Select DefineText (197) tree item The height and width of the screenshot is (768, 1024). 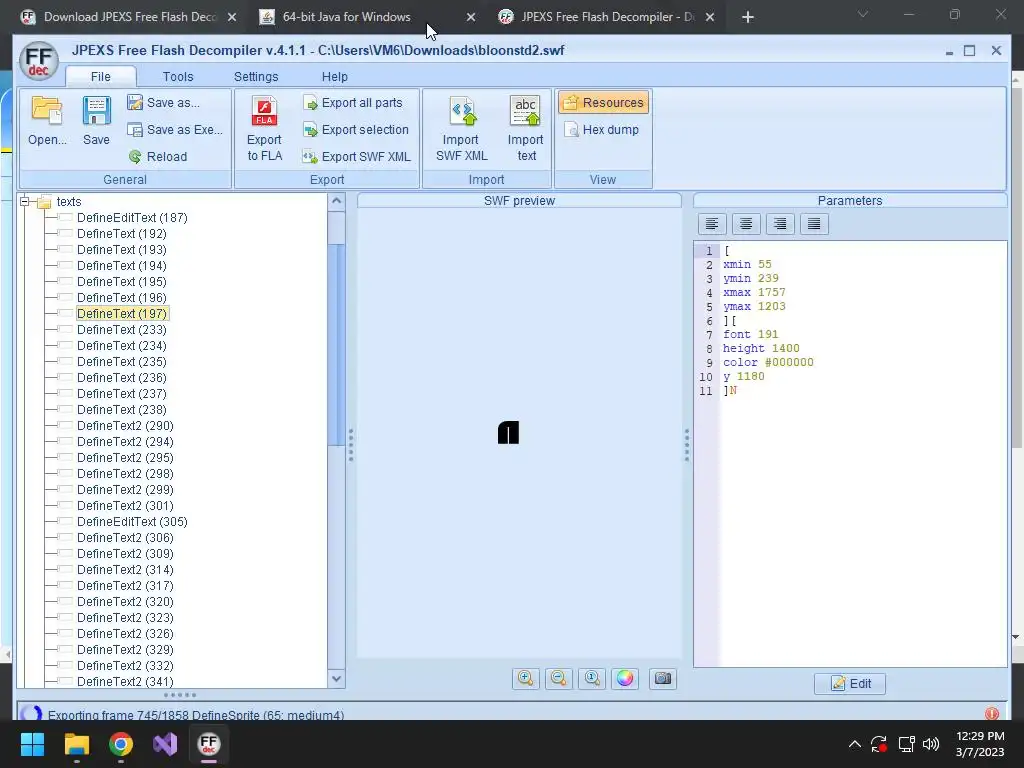122,313
